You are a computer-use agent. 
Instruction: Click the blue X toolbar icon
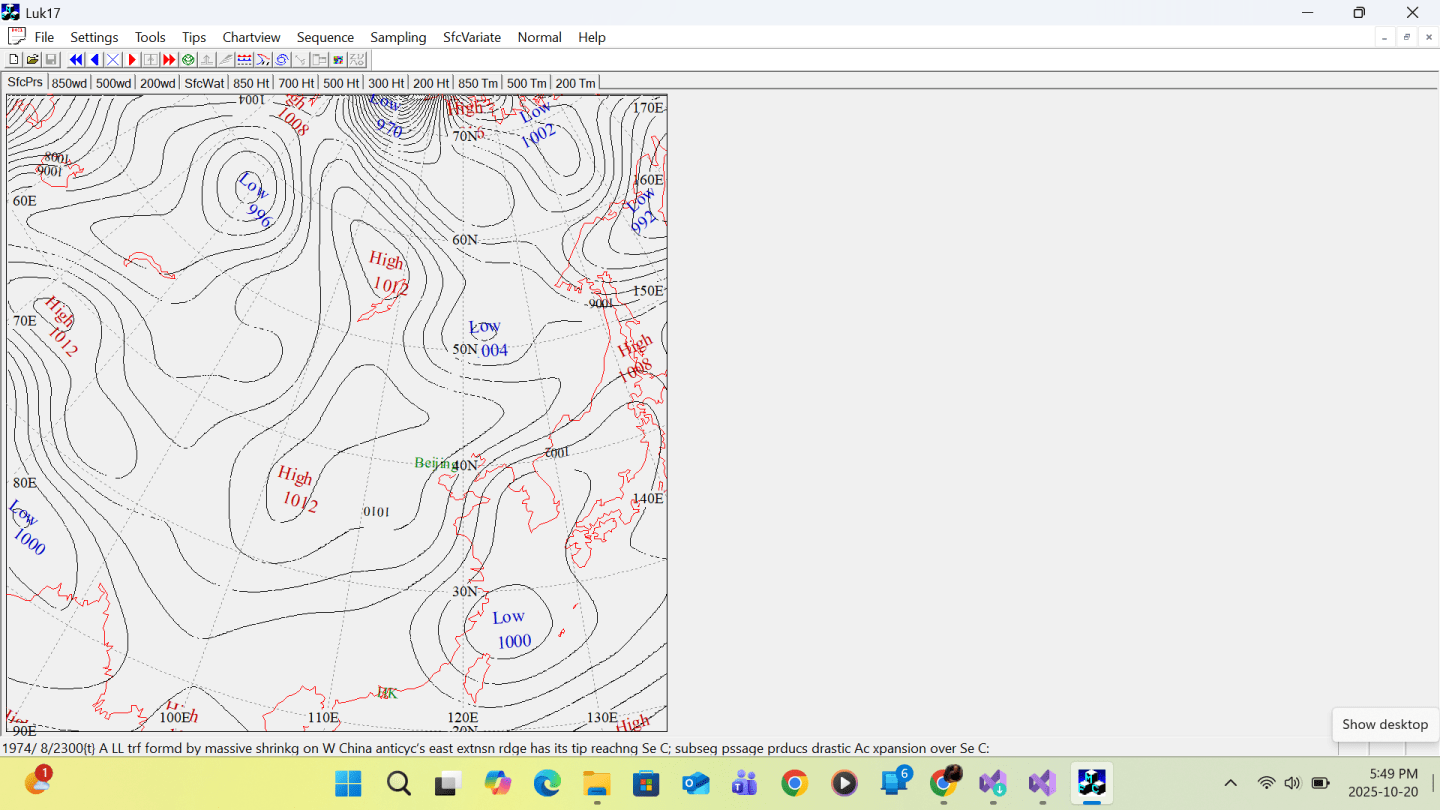pos(113,60)
